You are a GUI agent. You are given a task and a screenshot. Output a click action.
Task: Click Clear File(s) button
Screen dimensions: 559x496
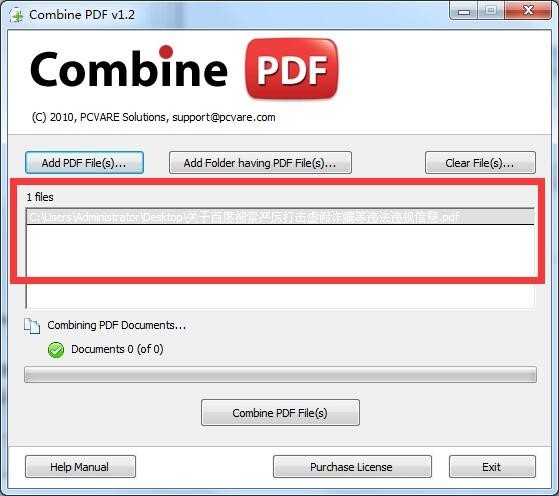pos(480,163)
